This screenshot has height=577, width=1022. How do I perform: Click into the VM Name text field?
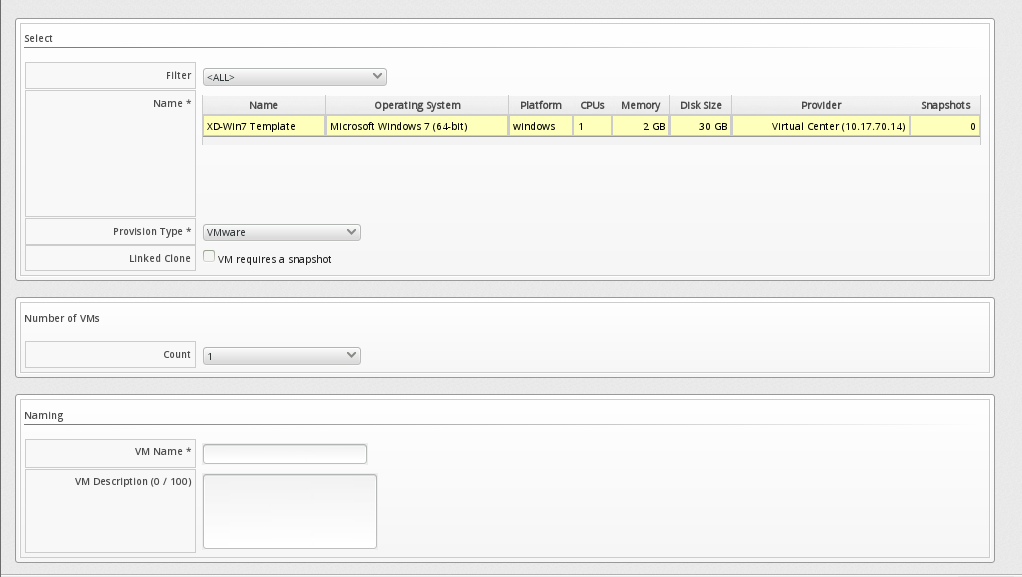pyautogui.click(x=285, y=454)
